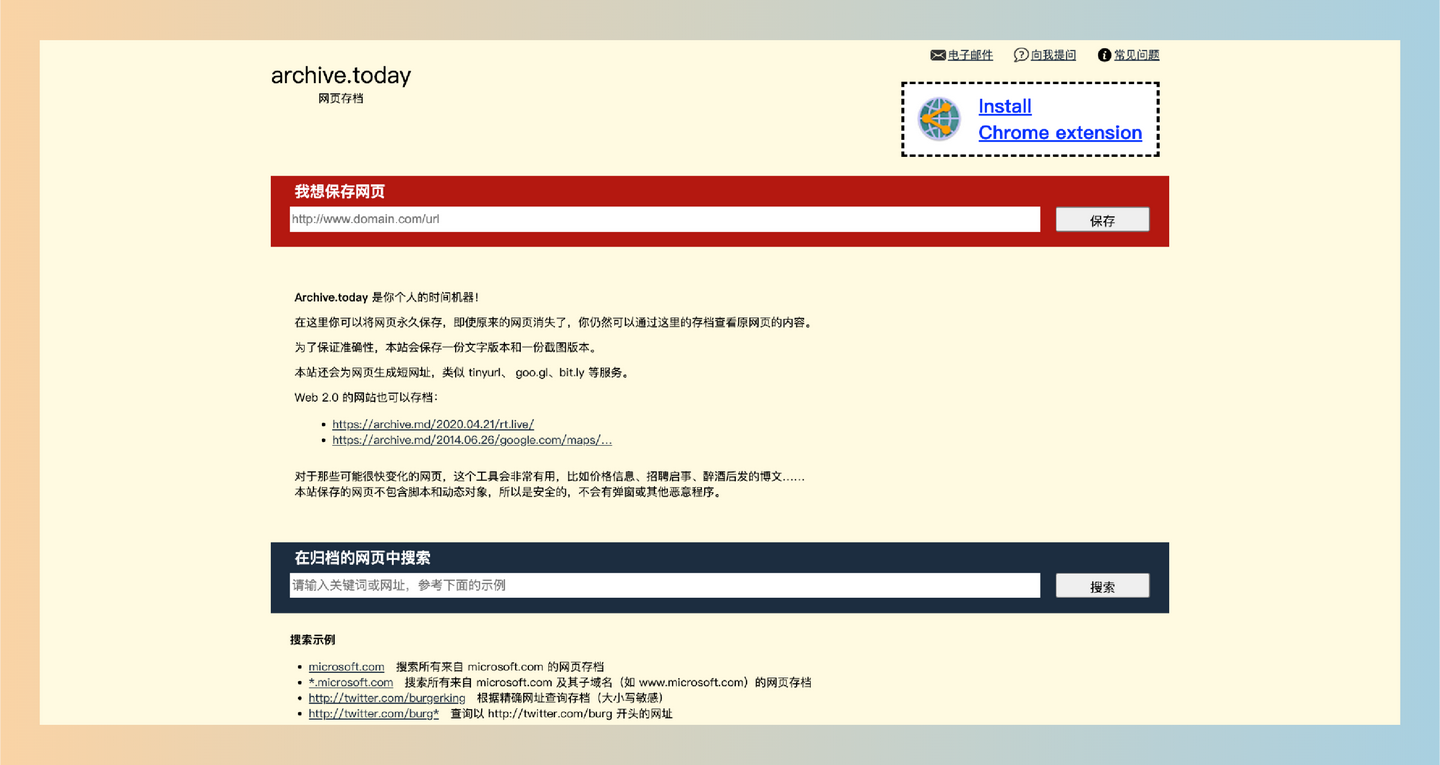Click the microsoft.com search example link
The image size is (1440, 765).
346,666
